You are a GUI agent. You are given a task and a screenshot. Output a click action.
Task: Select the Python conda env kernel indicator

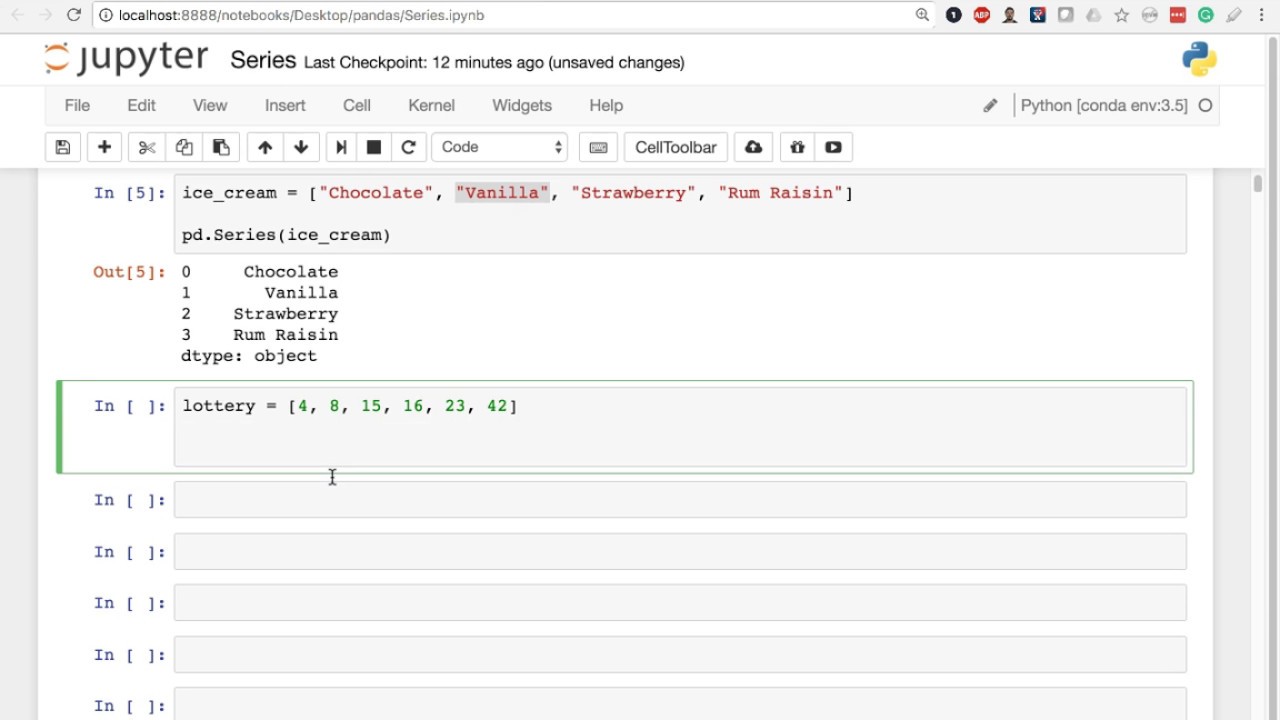point(1104,105)
